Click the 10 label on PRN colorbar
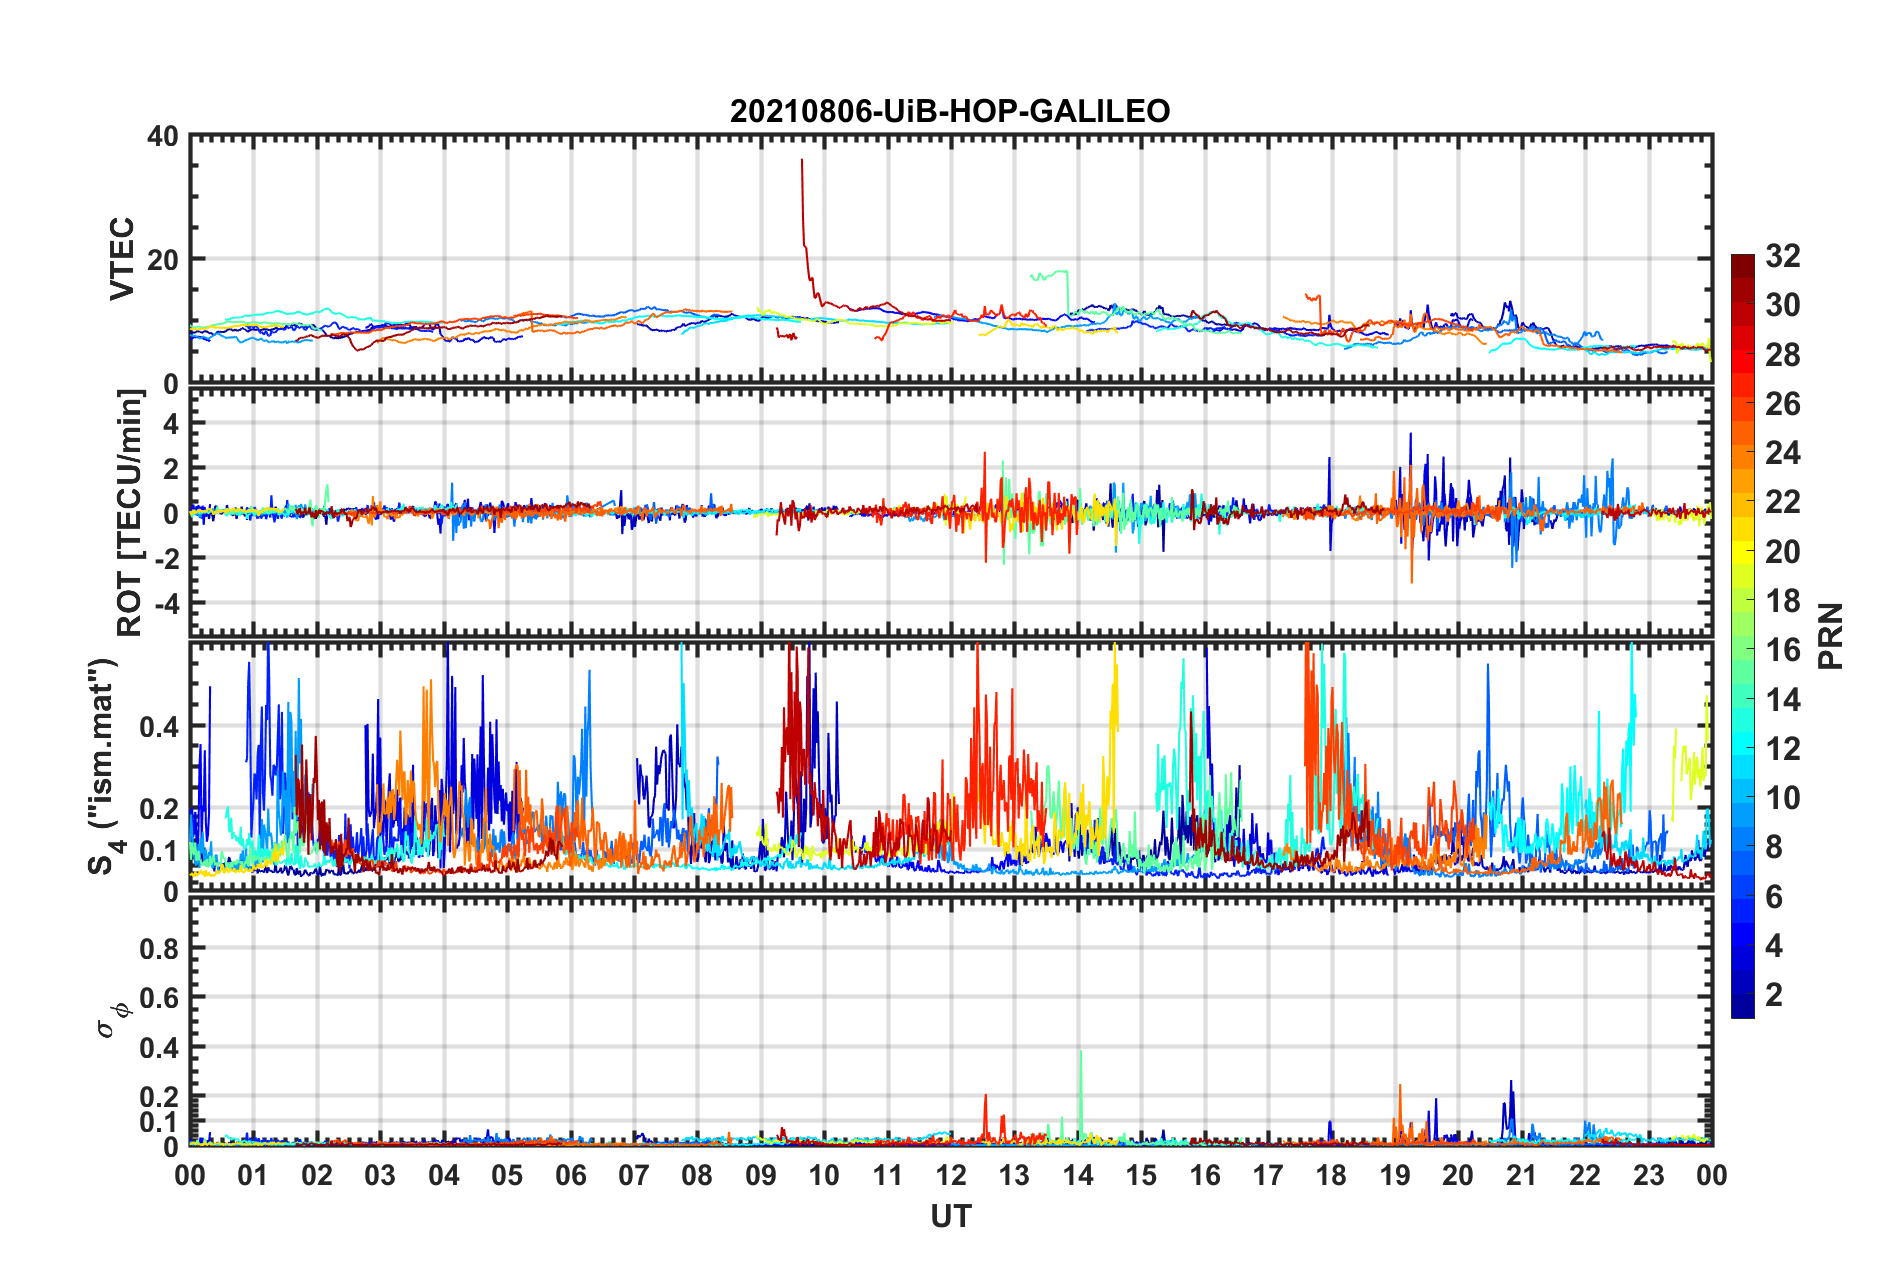This screenshot has width=1902, height=1272. coord(1782,798)
